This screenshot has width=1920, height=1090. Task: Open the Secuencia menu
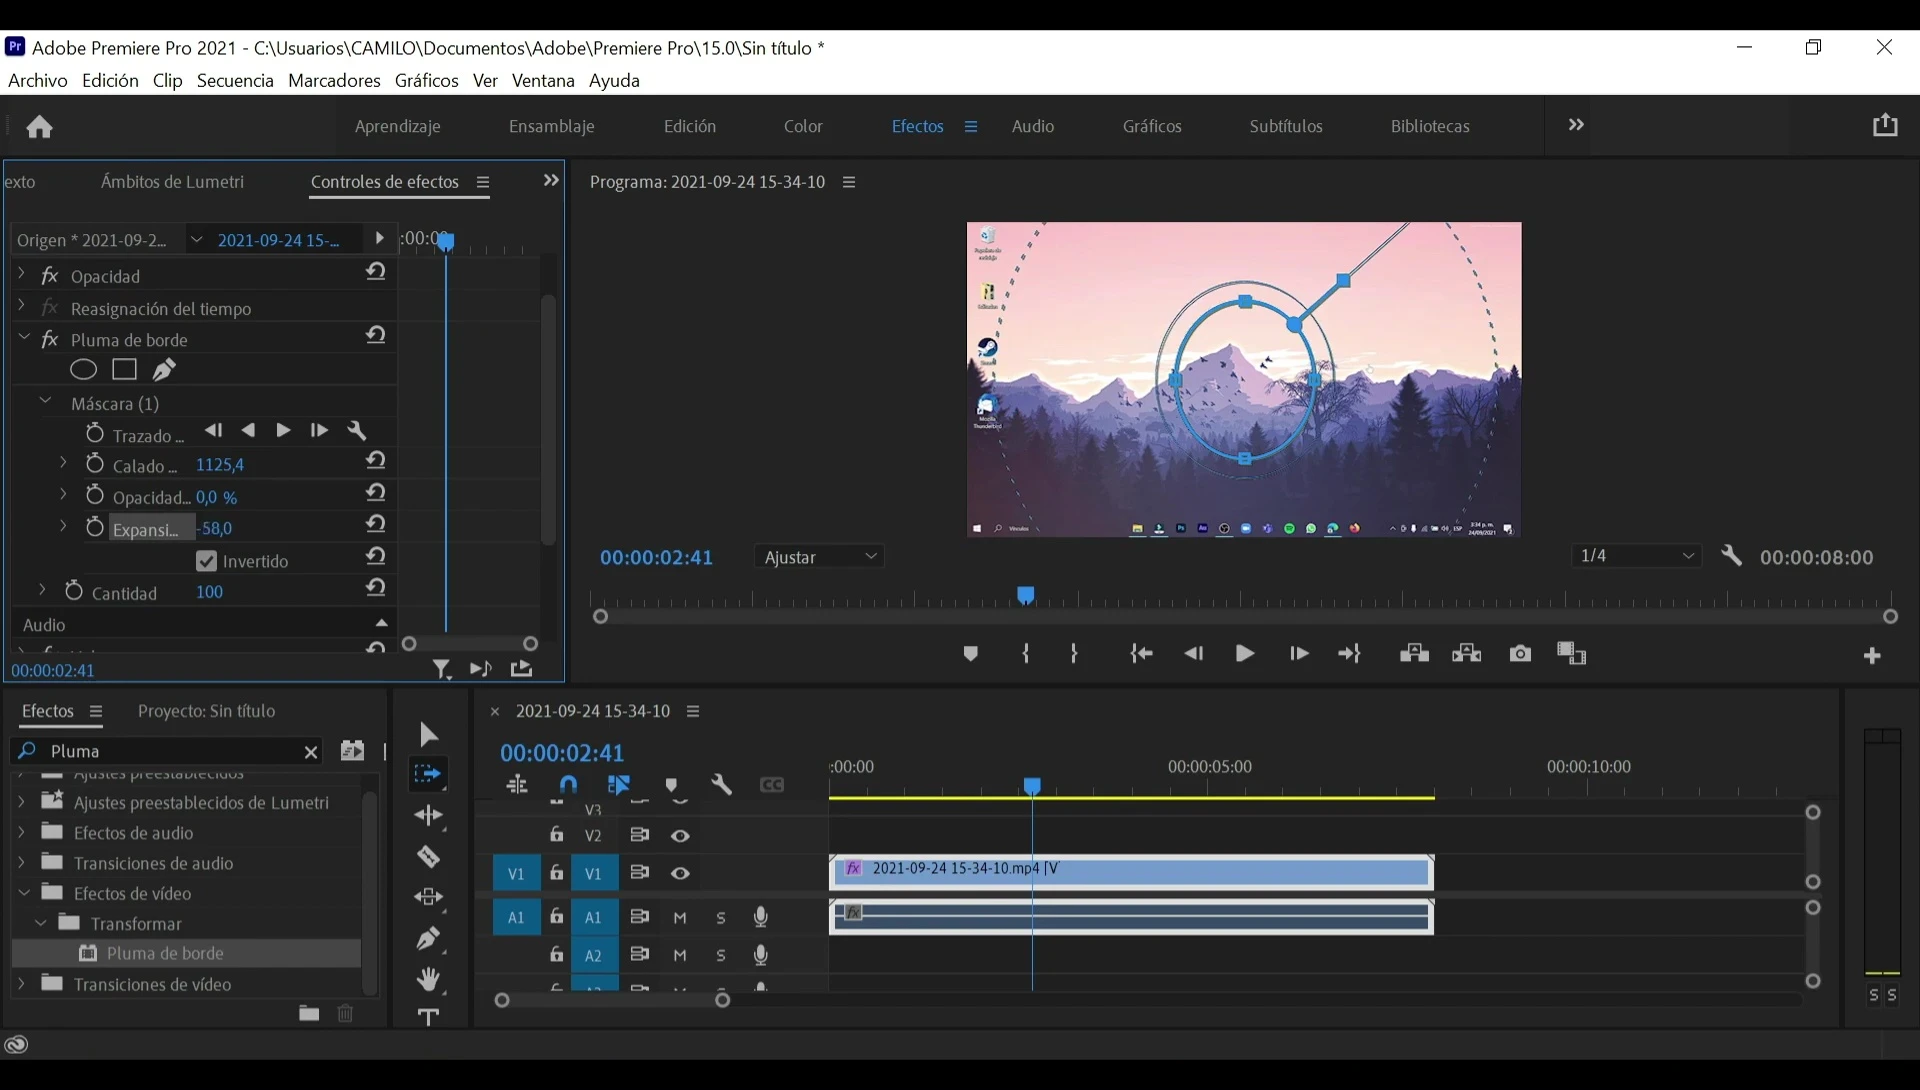(x=235, y=80)
